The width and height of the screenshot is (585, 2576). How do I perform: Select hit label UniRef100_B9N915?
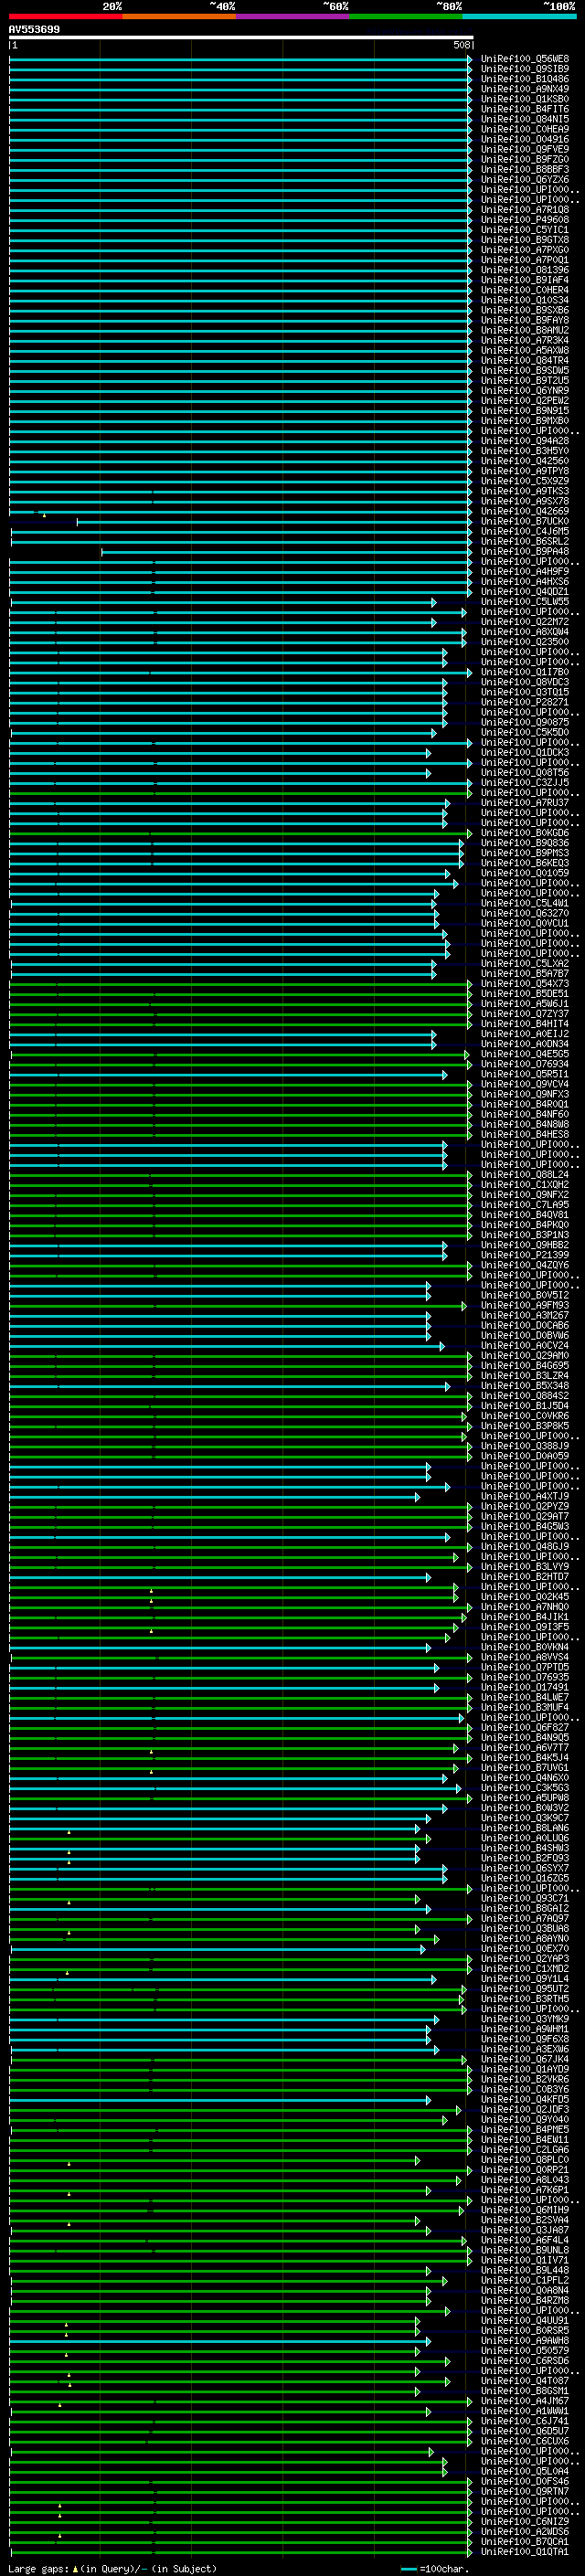pyautogui.click(x=525, y=411)
